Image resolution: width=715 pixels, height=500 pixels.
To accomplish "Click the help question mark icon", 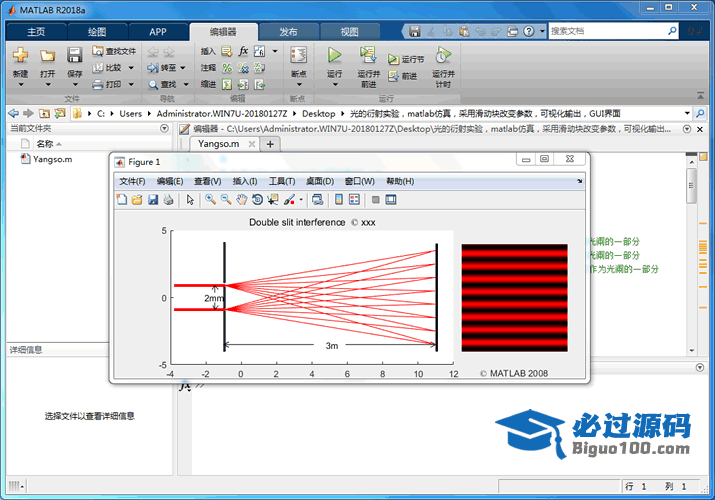I will click(x=528, y=31).
